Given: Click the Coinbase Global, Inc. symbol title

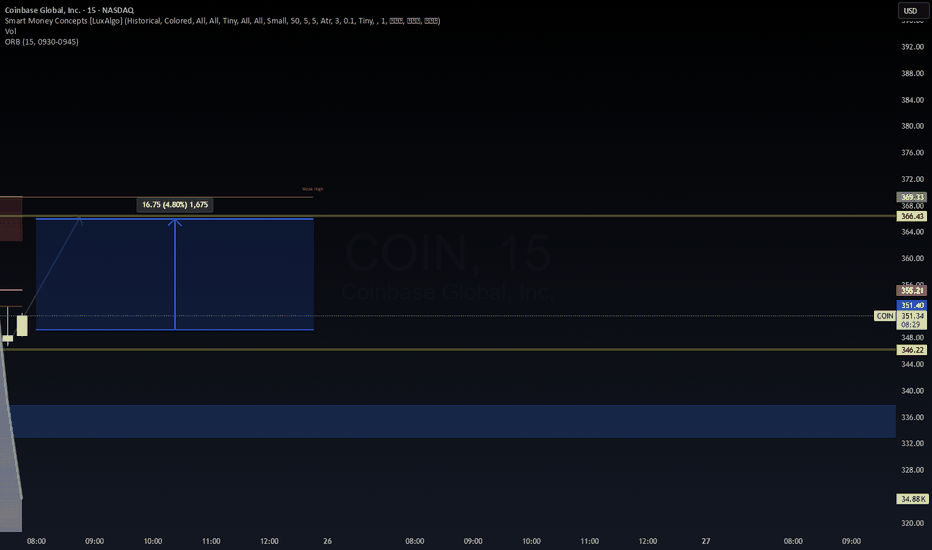Looking at the screenshot, I should coord(69,10).
